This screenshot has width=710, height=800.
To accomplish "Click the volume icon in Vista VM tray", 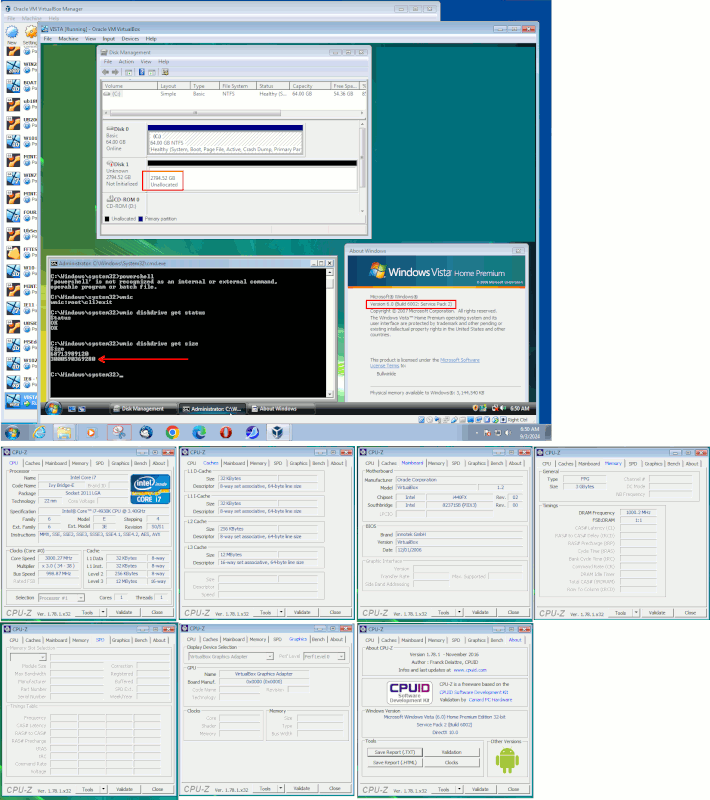I will (502, 408).
